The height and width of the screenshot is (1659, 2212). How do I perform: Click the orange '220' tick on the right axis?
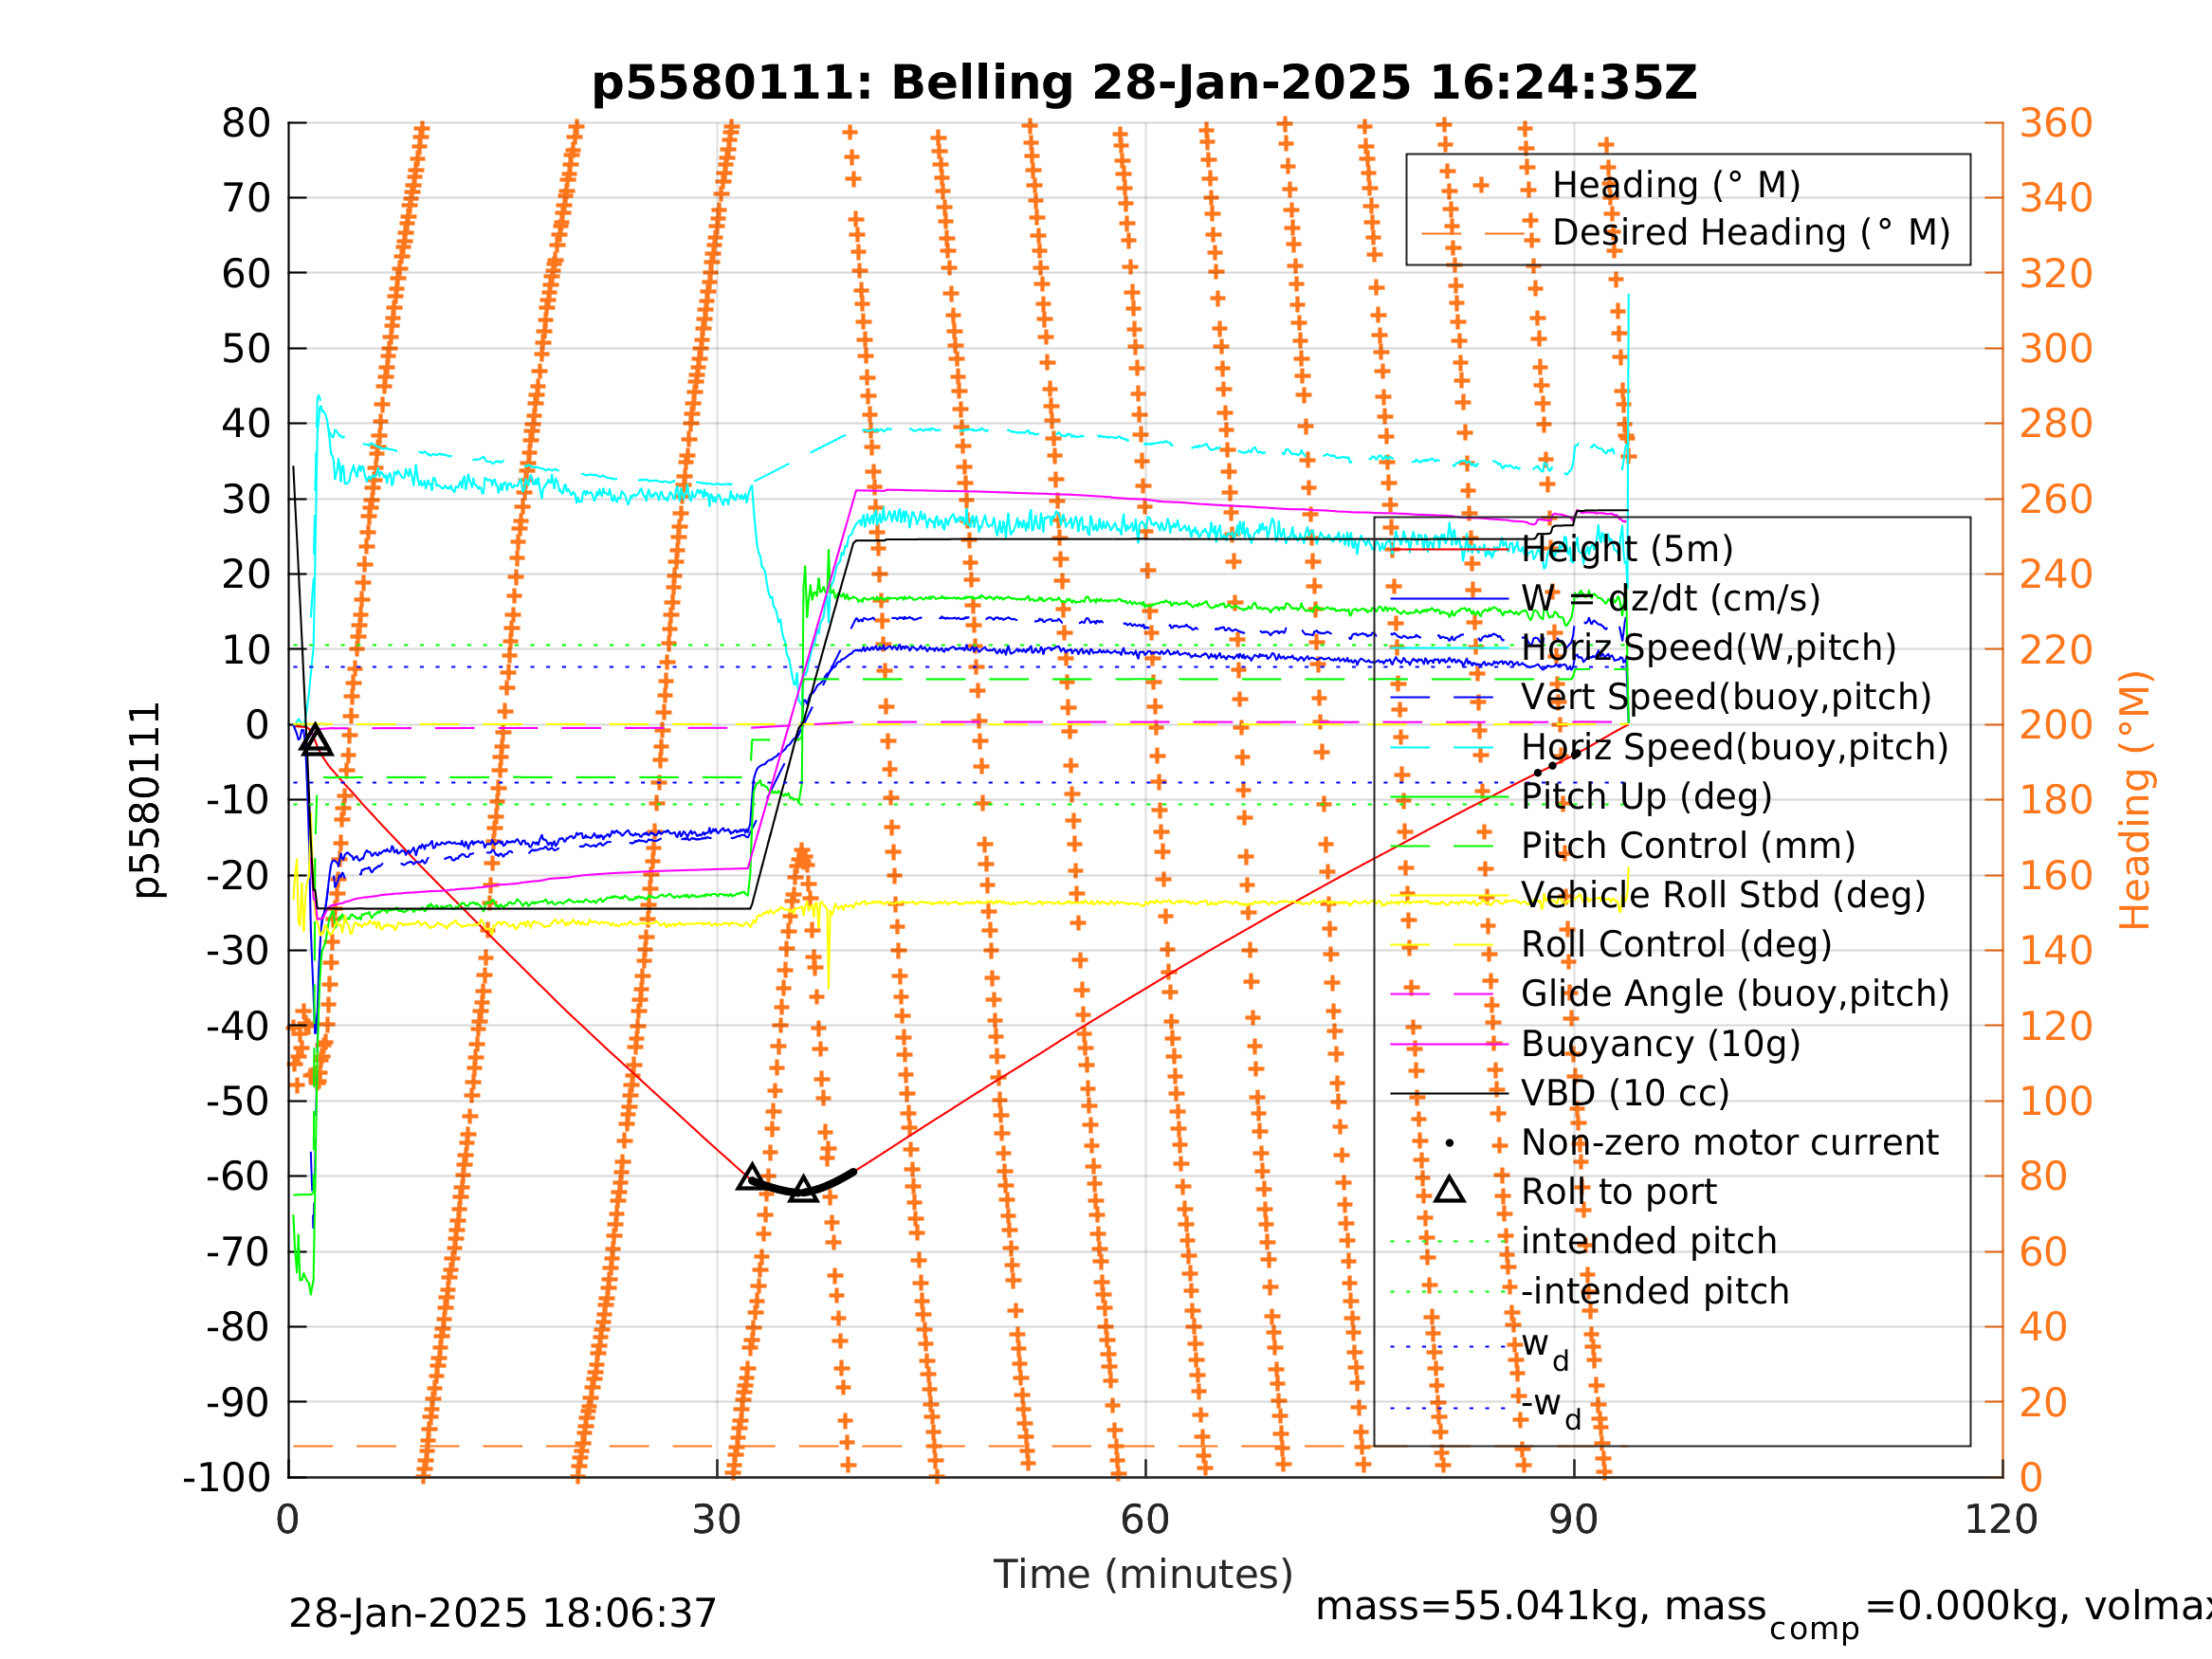[2056, 650]
